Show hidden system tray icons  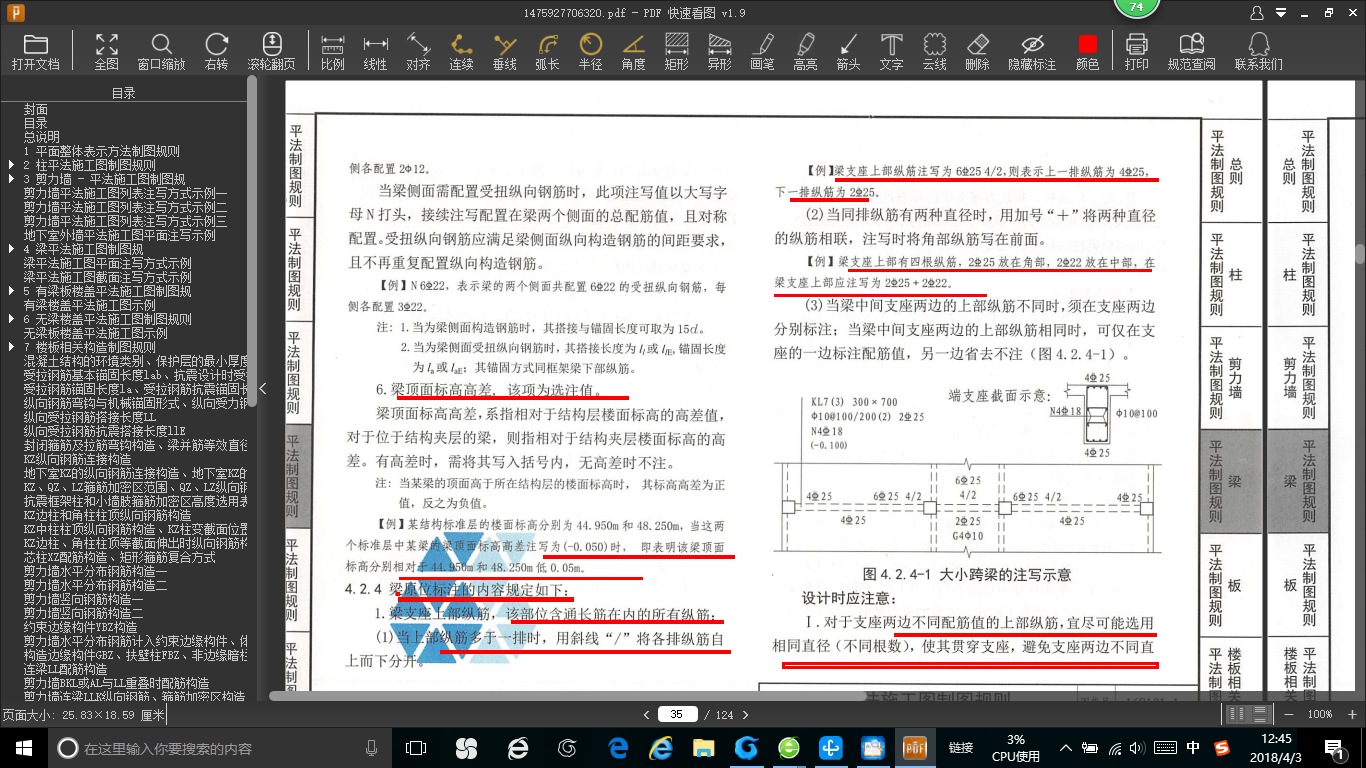[1068, 747]
